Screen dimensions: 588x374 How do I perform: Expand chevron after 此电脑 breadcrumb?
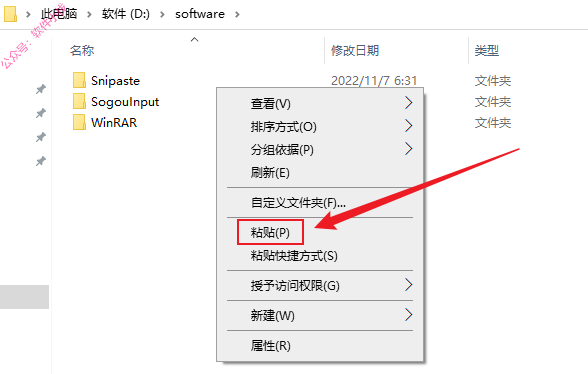(x=89, y=14)
